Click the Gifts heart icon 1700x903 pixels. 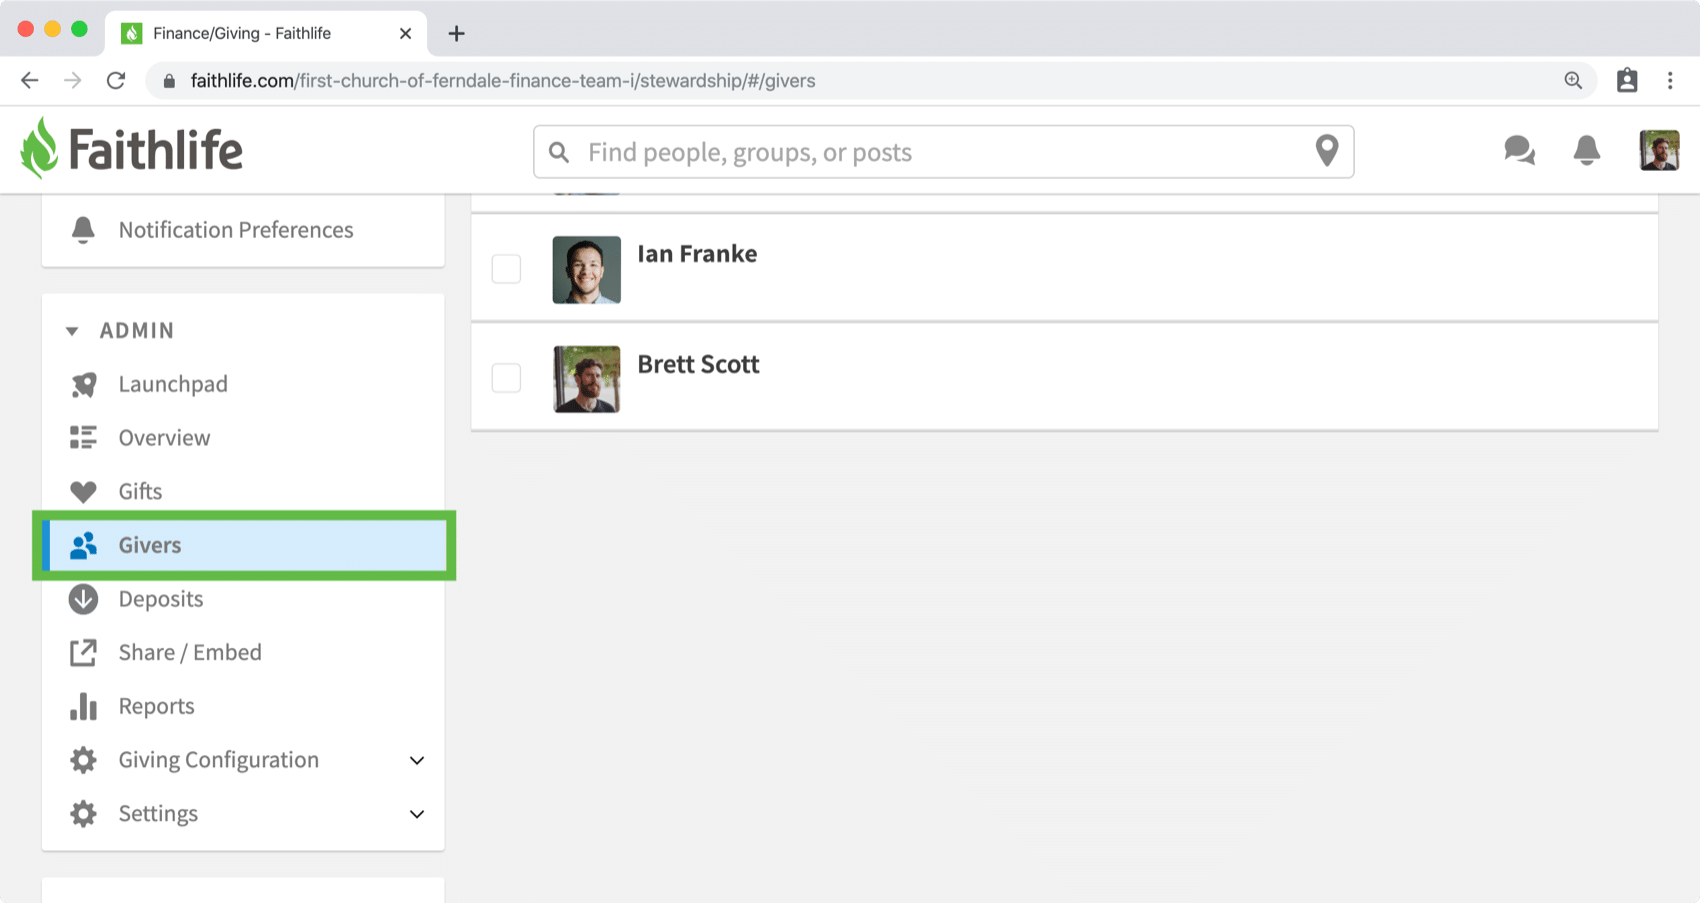click(83, 492)
